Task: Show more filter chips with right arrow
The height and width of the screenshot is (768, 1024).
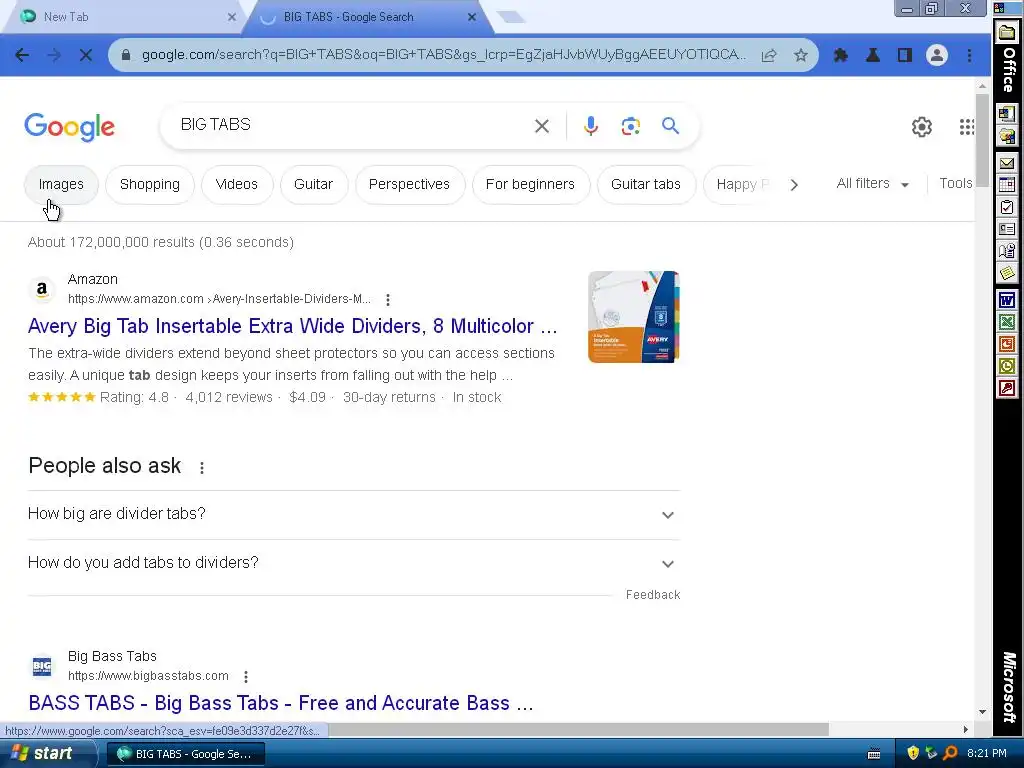Action: pos(793,185)
